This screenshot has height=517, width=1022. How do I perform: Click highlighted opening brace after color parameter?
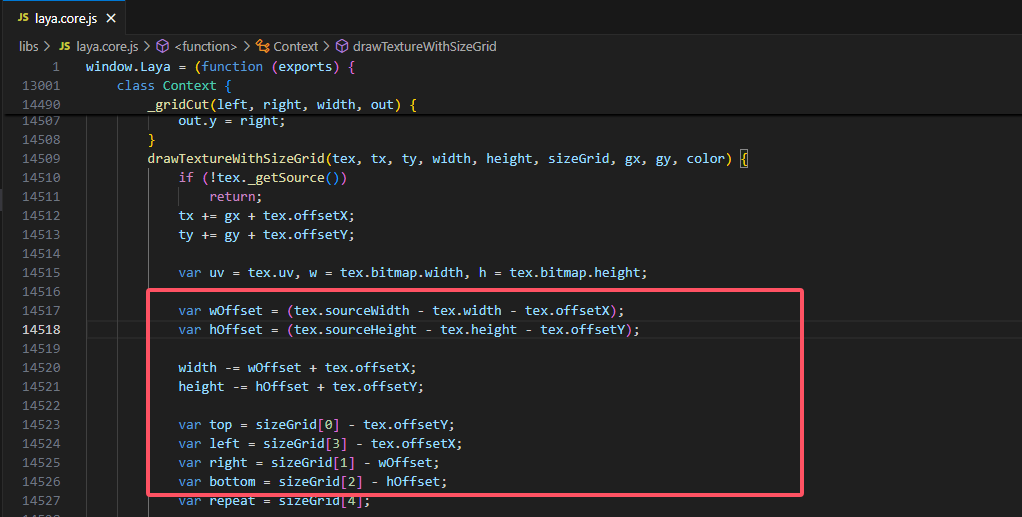(743, 158)
